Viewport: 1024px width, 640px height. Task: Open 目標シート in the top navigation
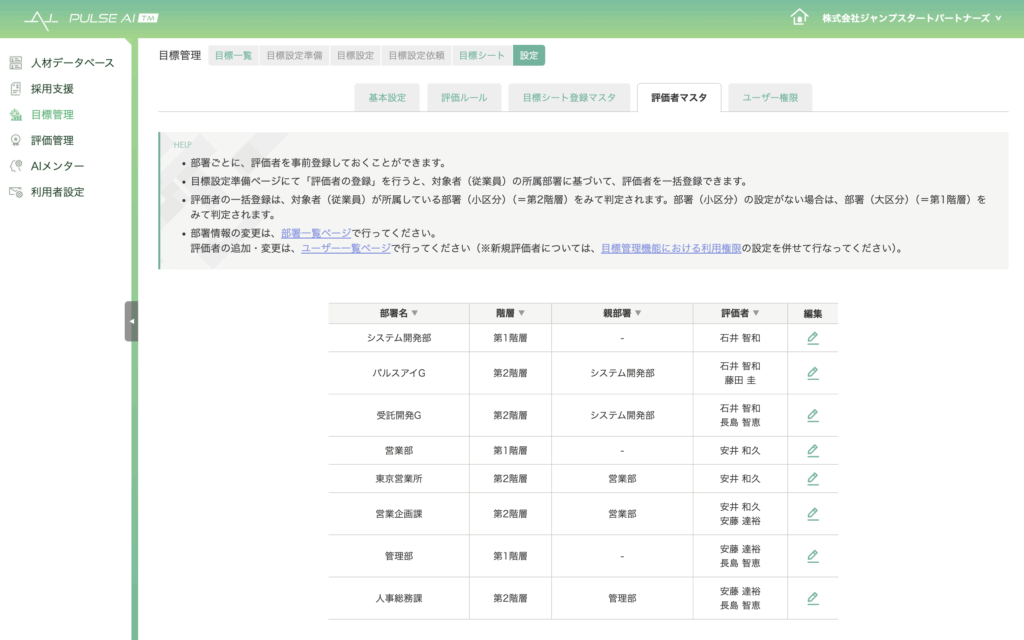click(482, 56)
